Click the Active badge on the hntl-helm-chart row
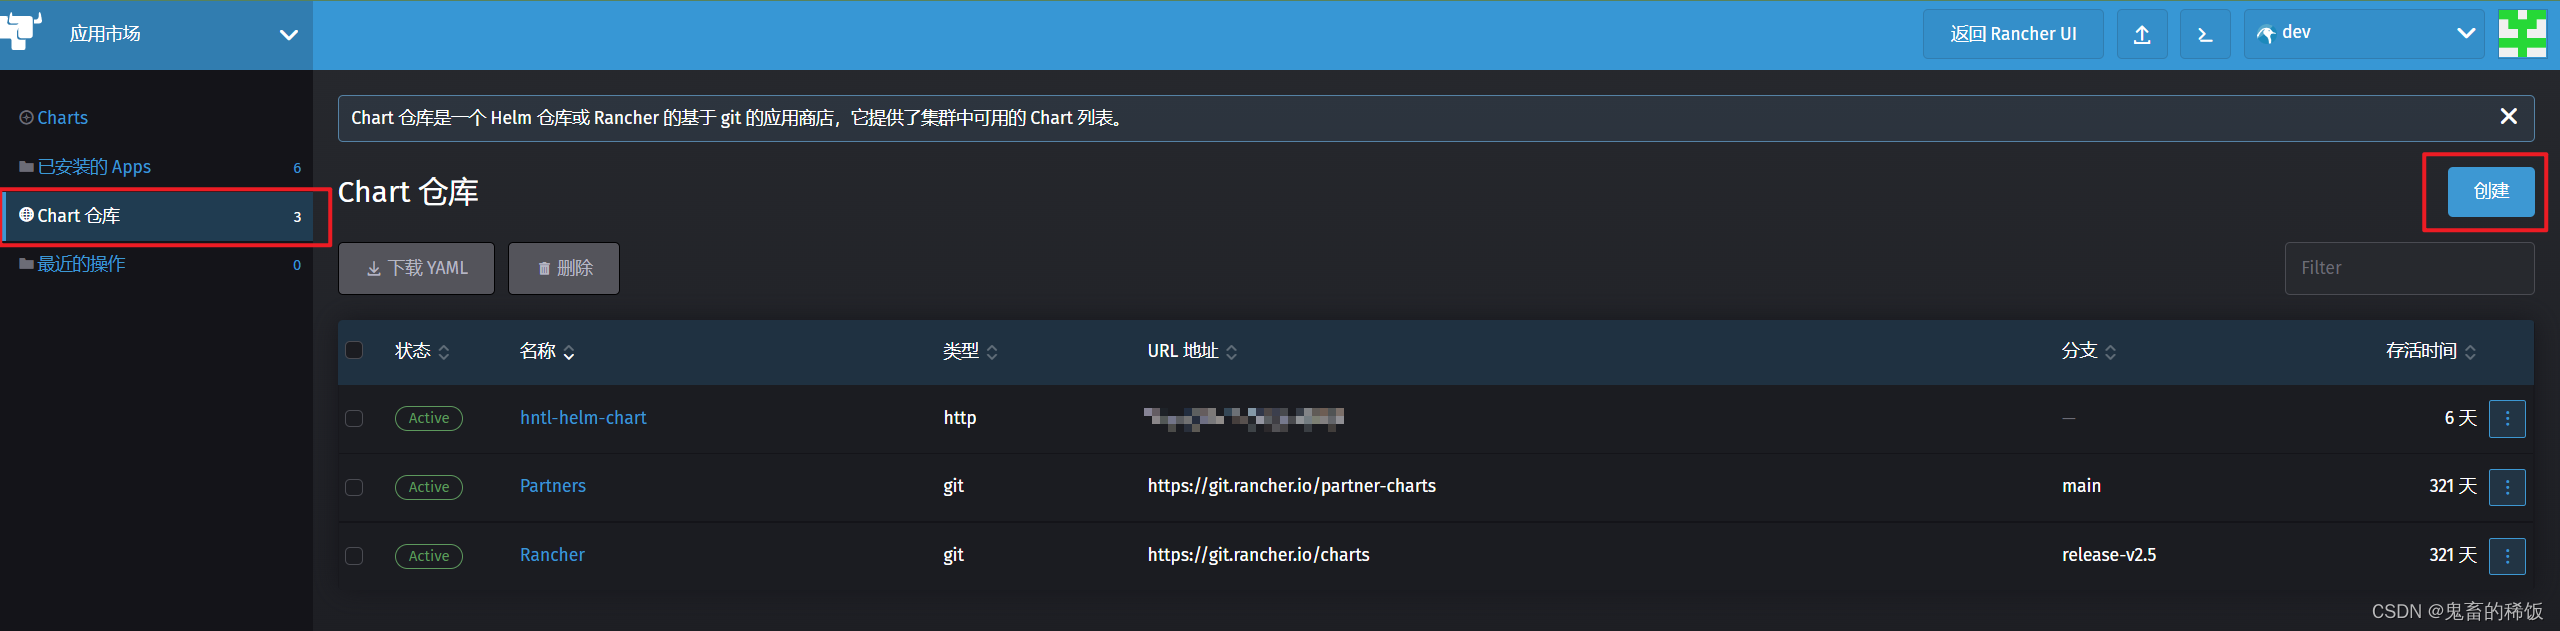 (429, 418)
